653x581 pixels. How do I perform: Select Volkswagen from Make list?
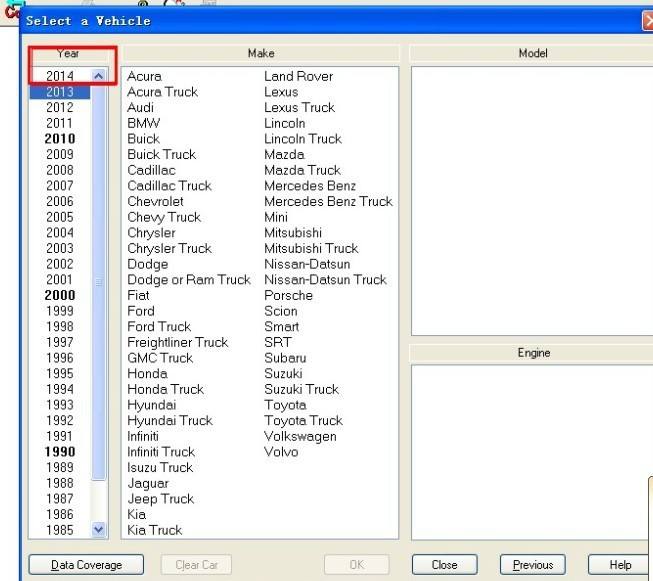click(x=299, y=436)
